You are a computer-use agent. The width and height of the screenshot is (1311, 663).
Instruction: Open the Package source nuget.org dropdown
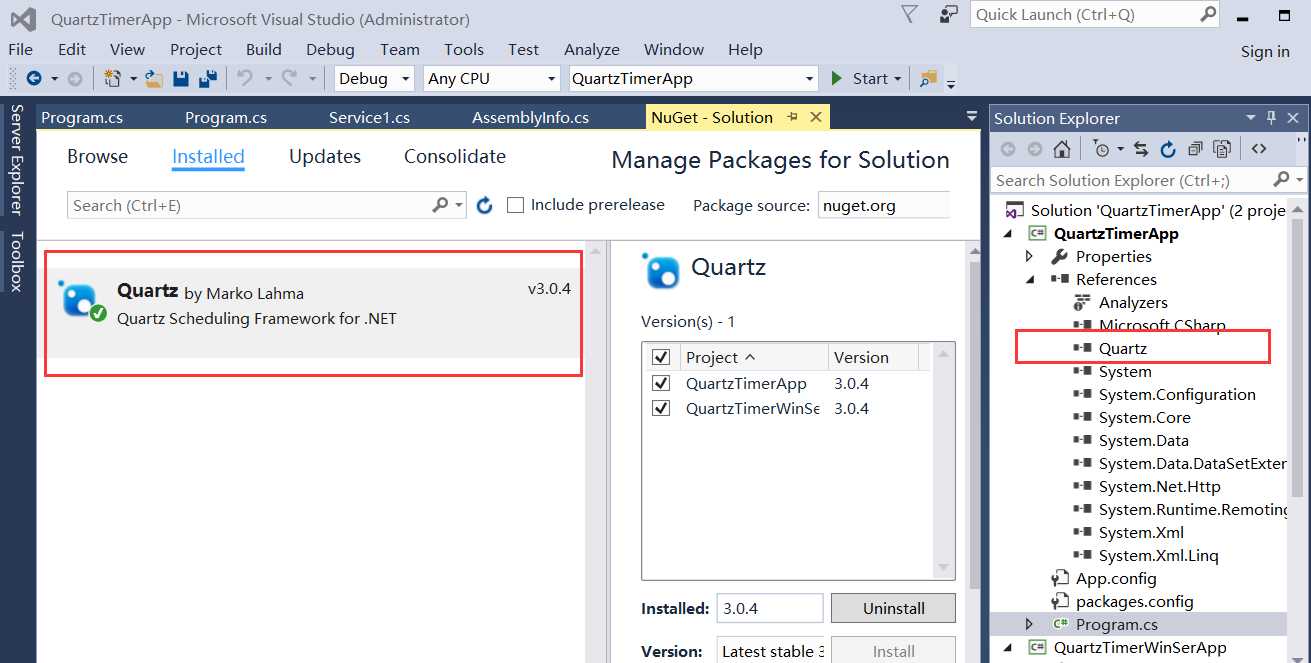tap(883, 205)
